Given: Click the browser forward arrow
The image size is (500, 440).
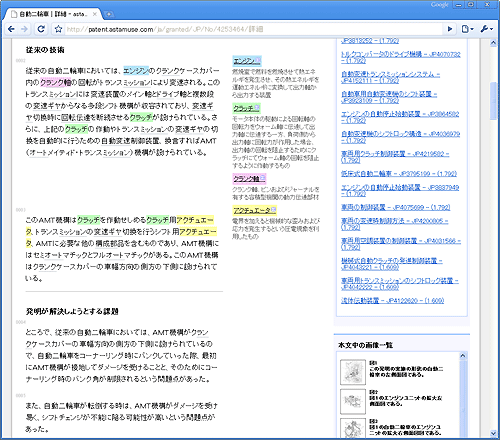Looking at the screenshot, I should pos(24,29).
